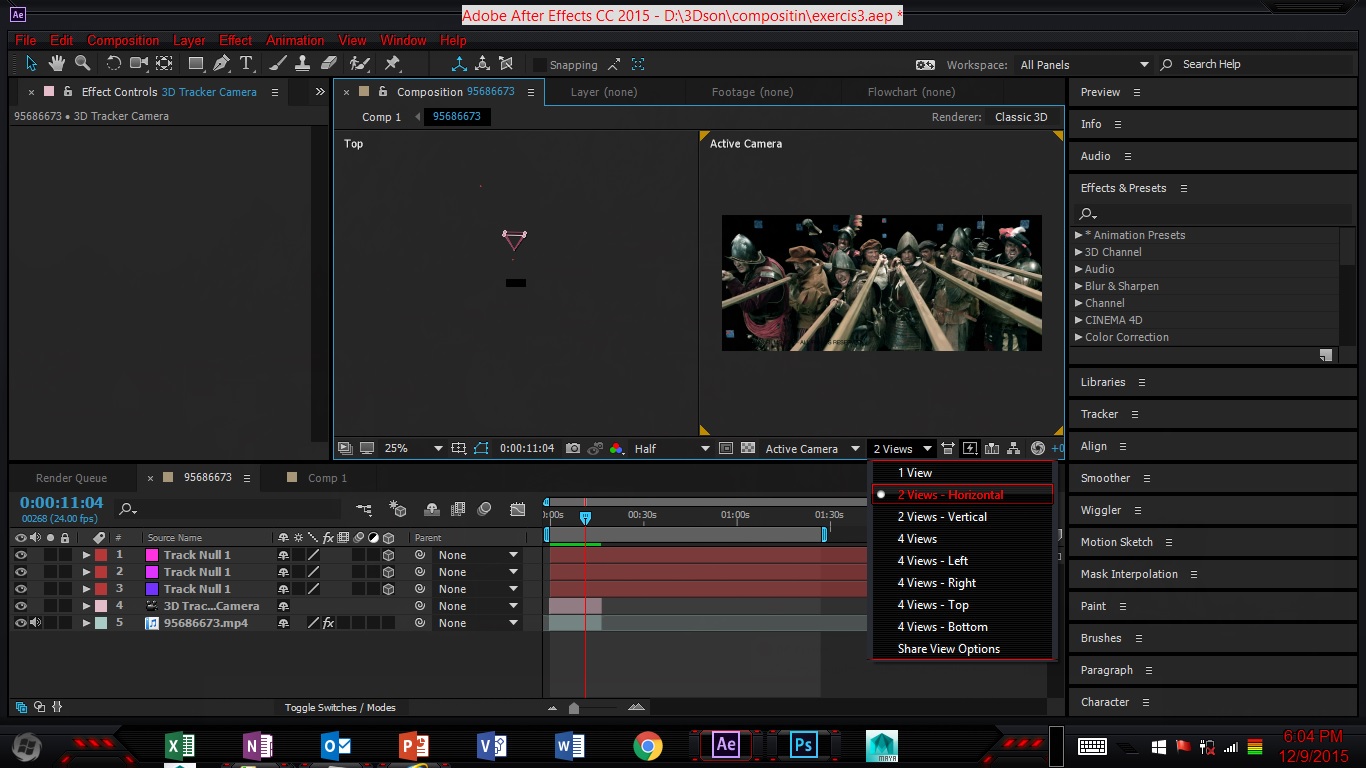Select the Rotation tool

[113, 63]
